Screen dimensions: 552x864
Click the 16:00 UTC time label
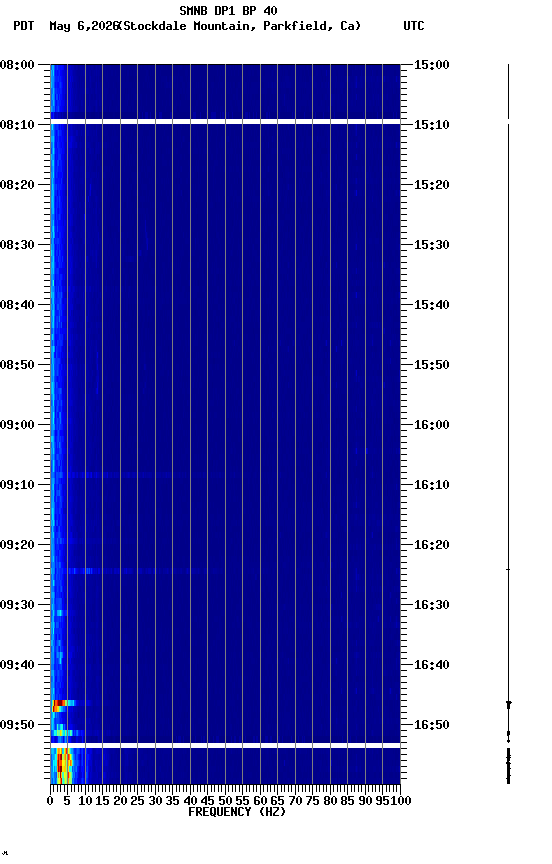(x=432, y=425)
